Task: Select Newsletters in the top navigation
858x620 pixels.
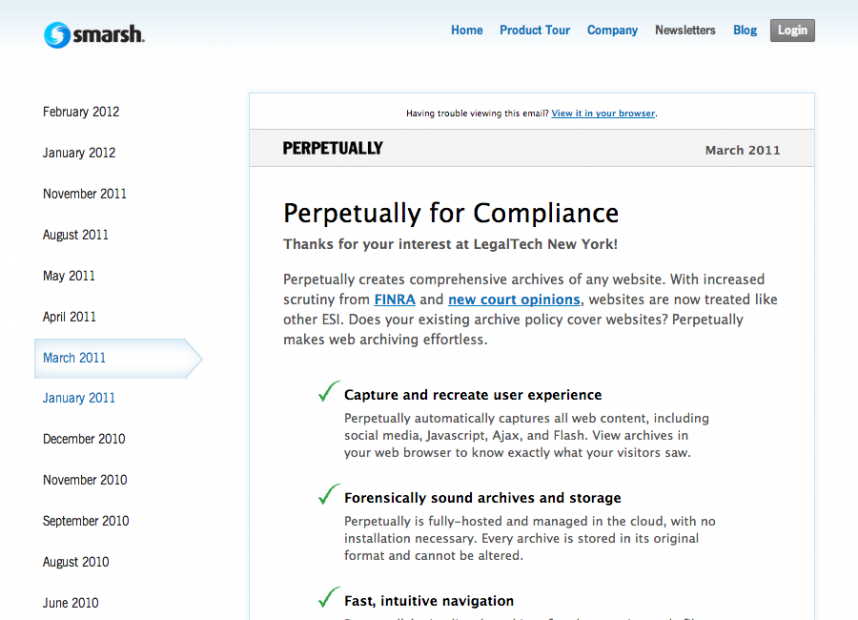Action: (x=685, y=30)
